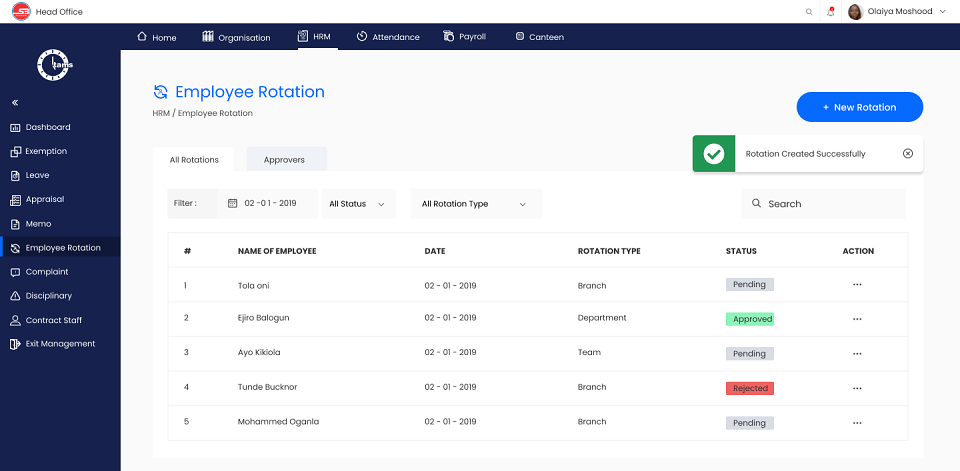Image resolution: width=960 pixels, height=471 pixels.
Task: Go to Dashboard in sidebar
Action: (x=48, y=127)
